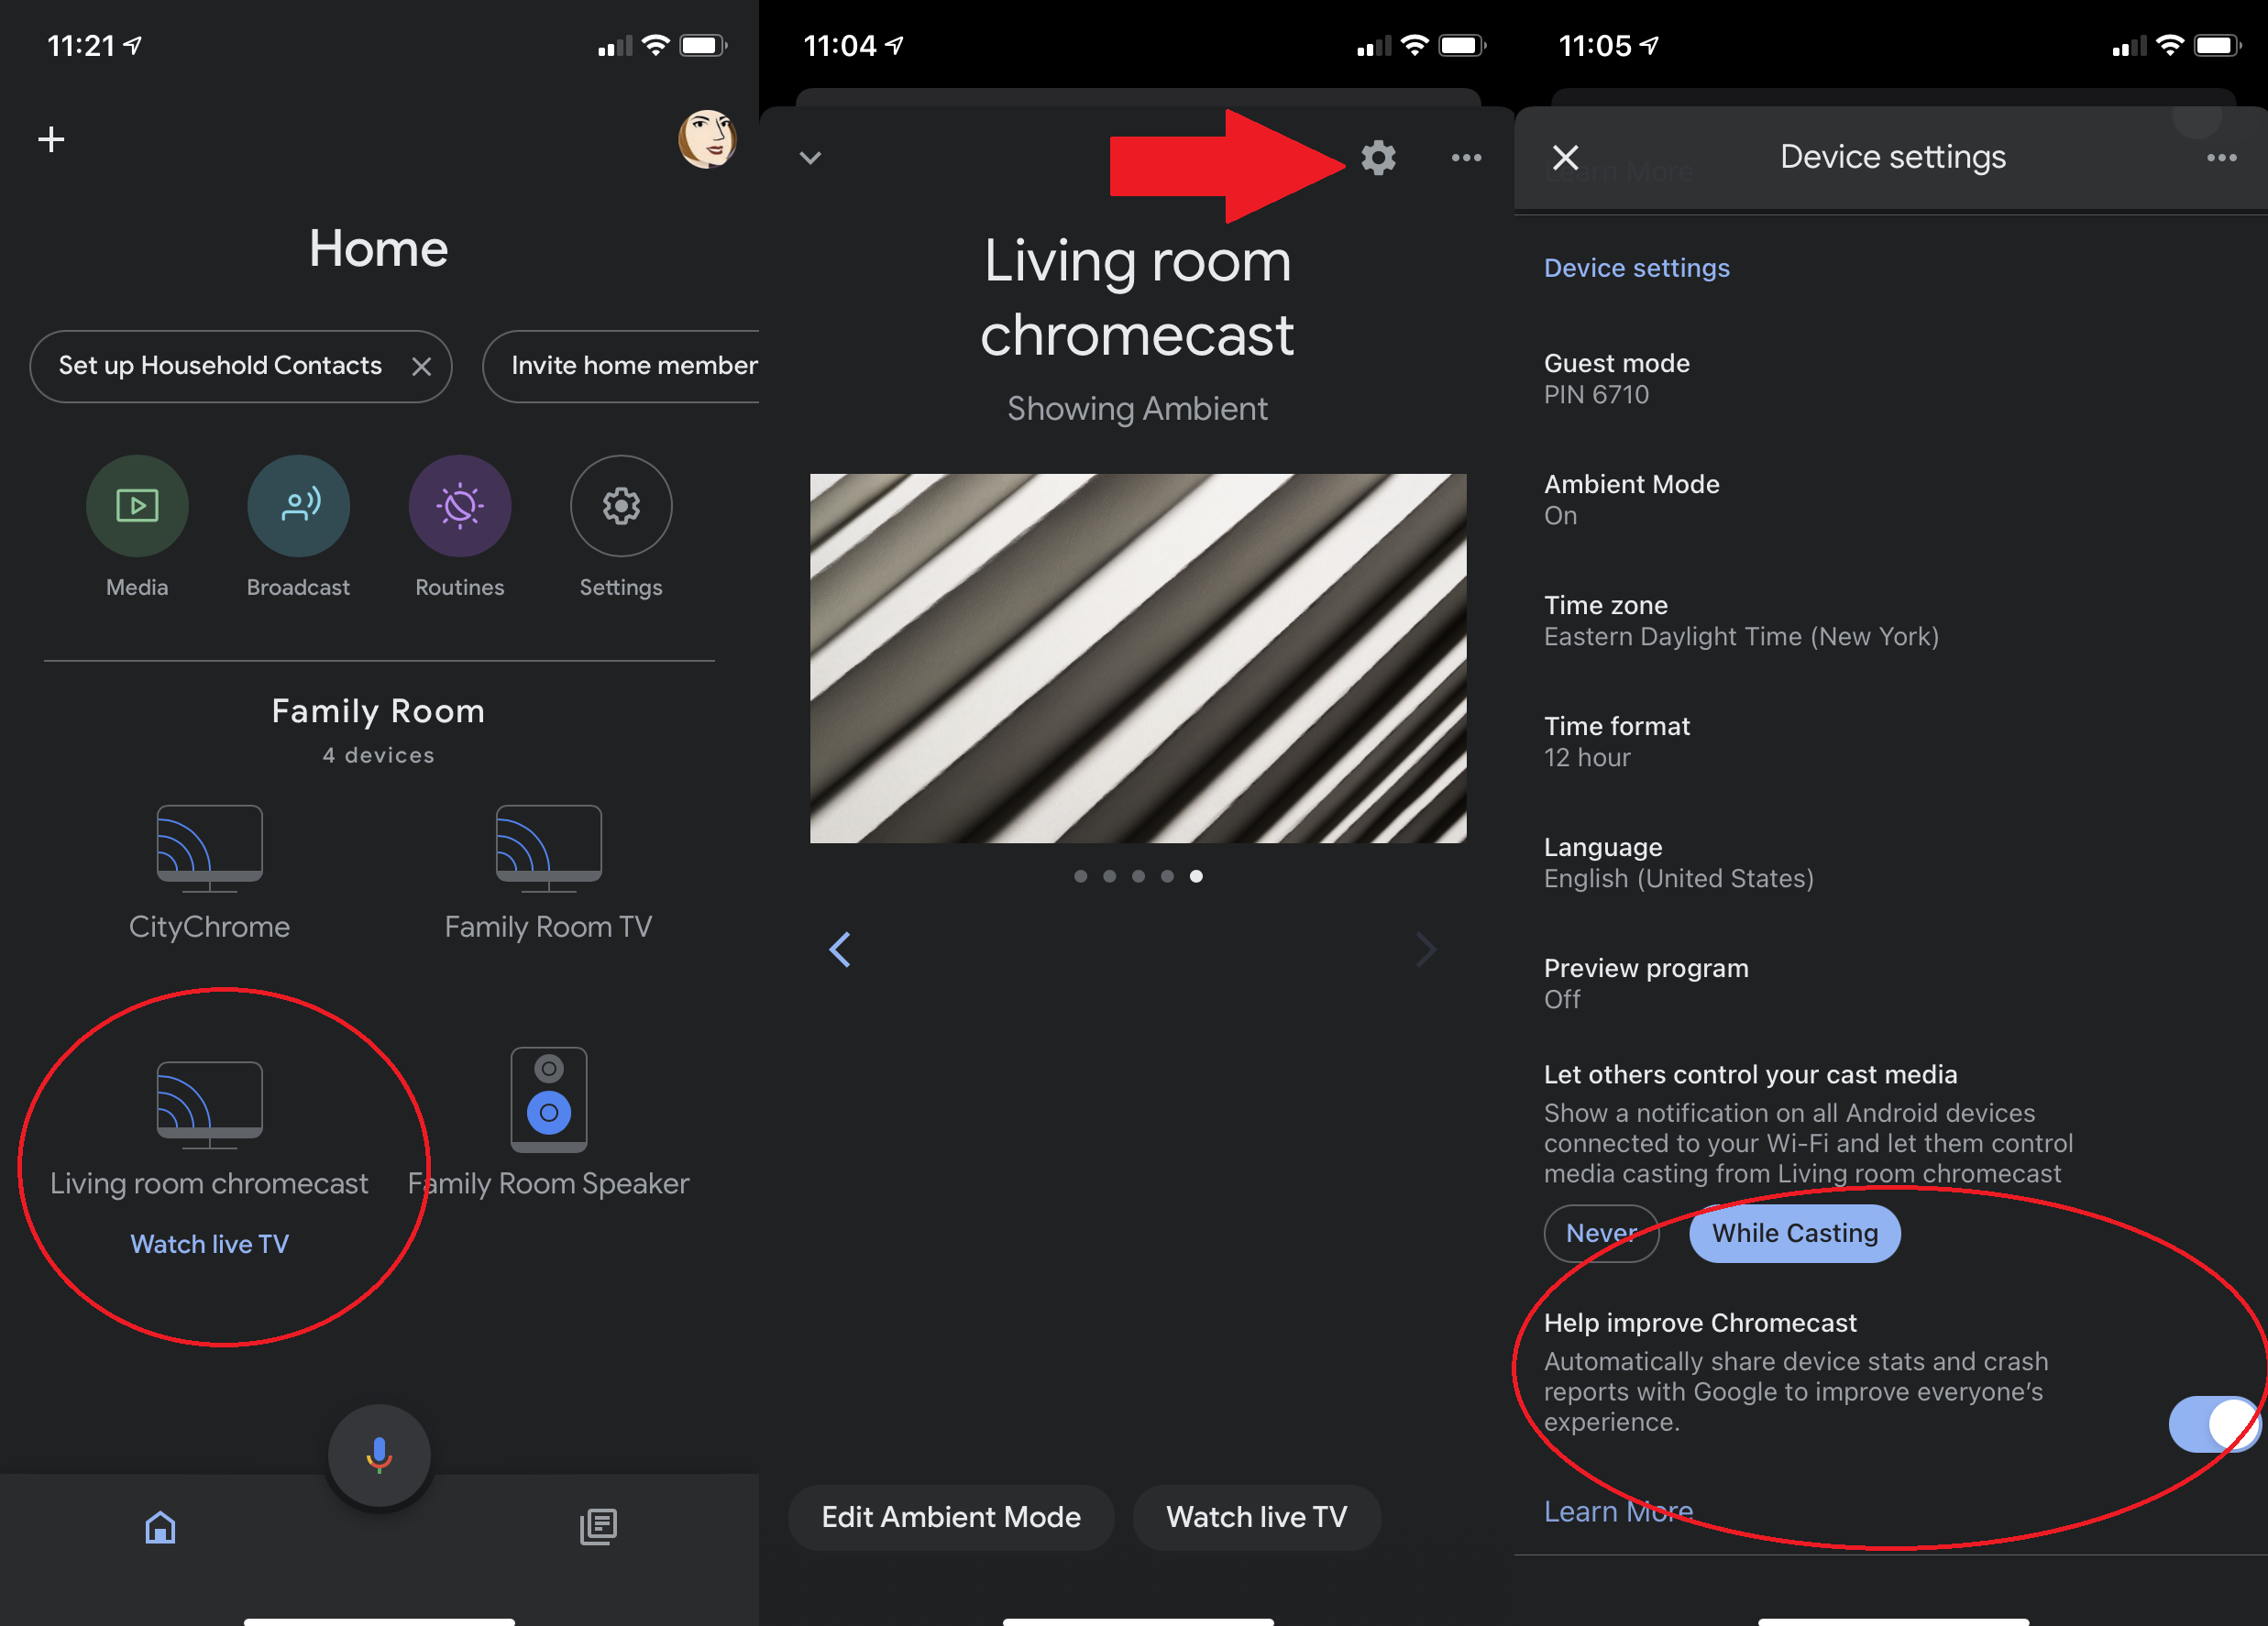Close the Device settings screen
The image size is (2268, 1626).
click(x=1565, y=158)
